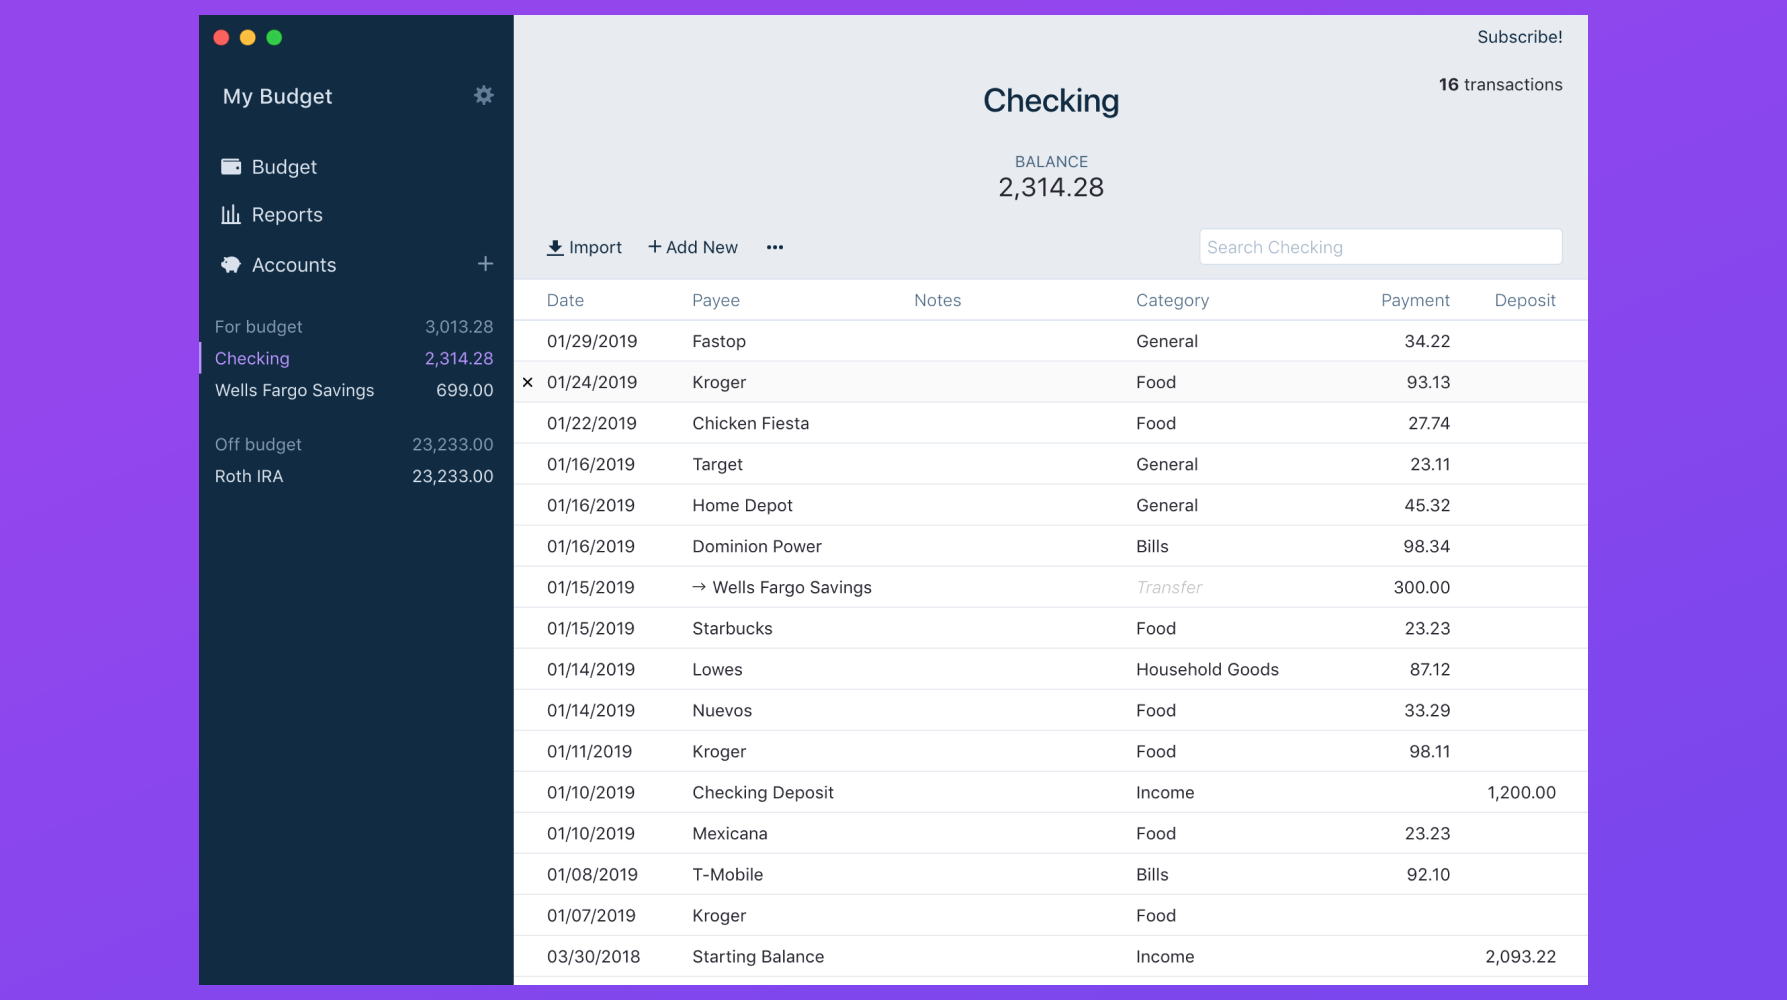Click the T-Mobile payee cell
The height and width of the screenshot is (1000, 1787).
[x=728, y=874]
